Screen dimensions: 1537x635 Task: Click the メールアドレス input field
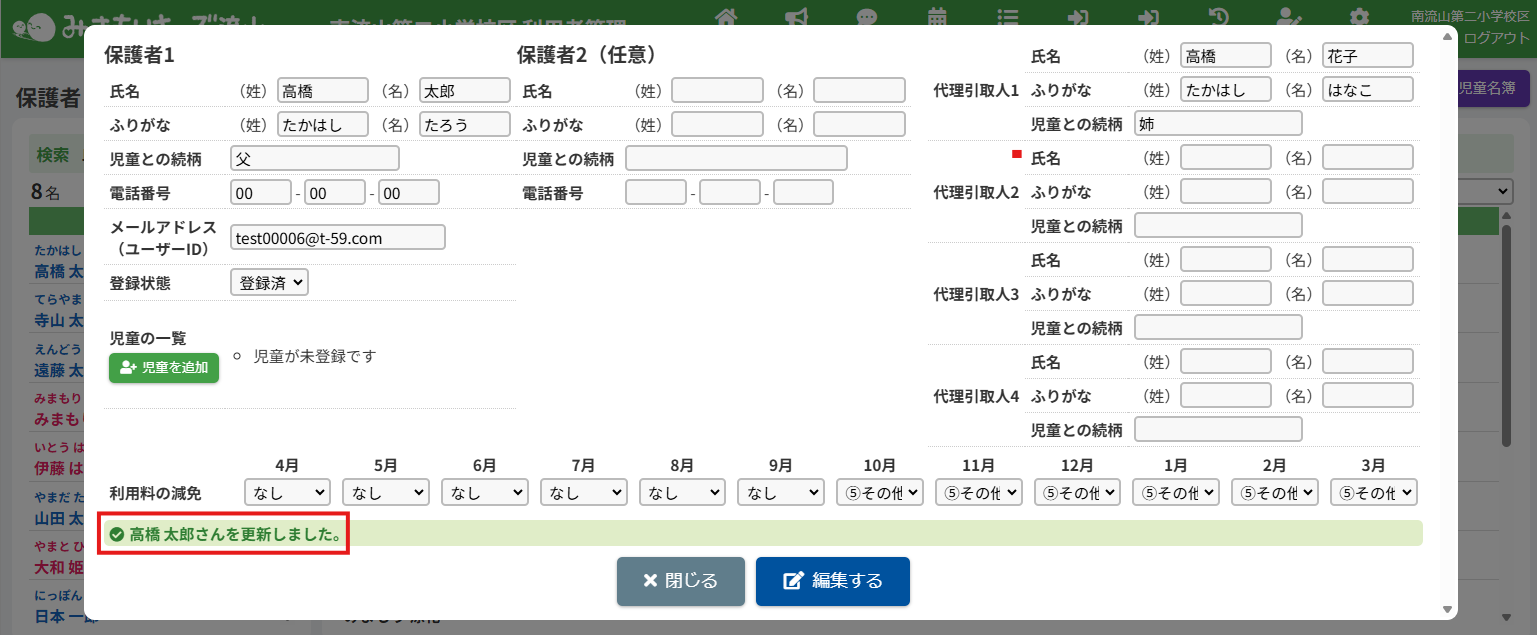pyautogui.click(x=337, y=237)
